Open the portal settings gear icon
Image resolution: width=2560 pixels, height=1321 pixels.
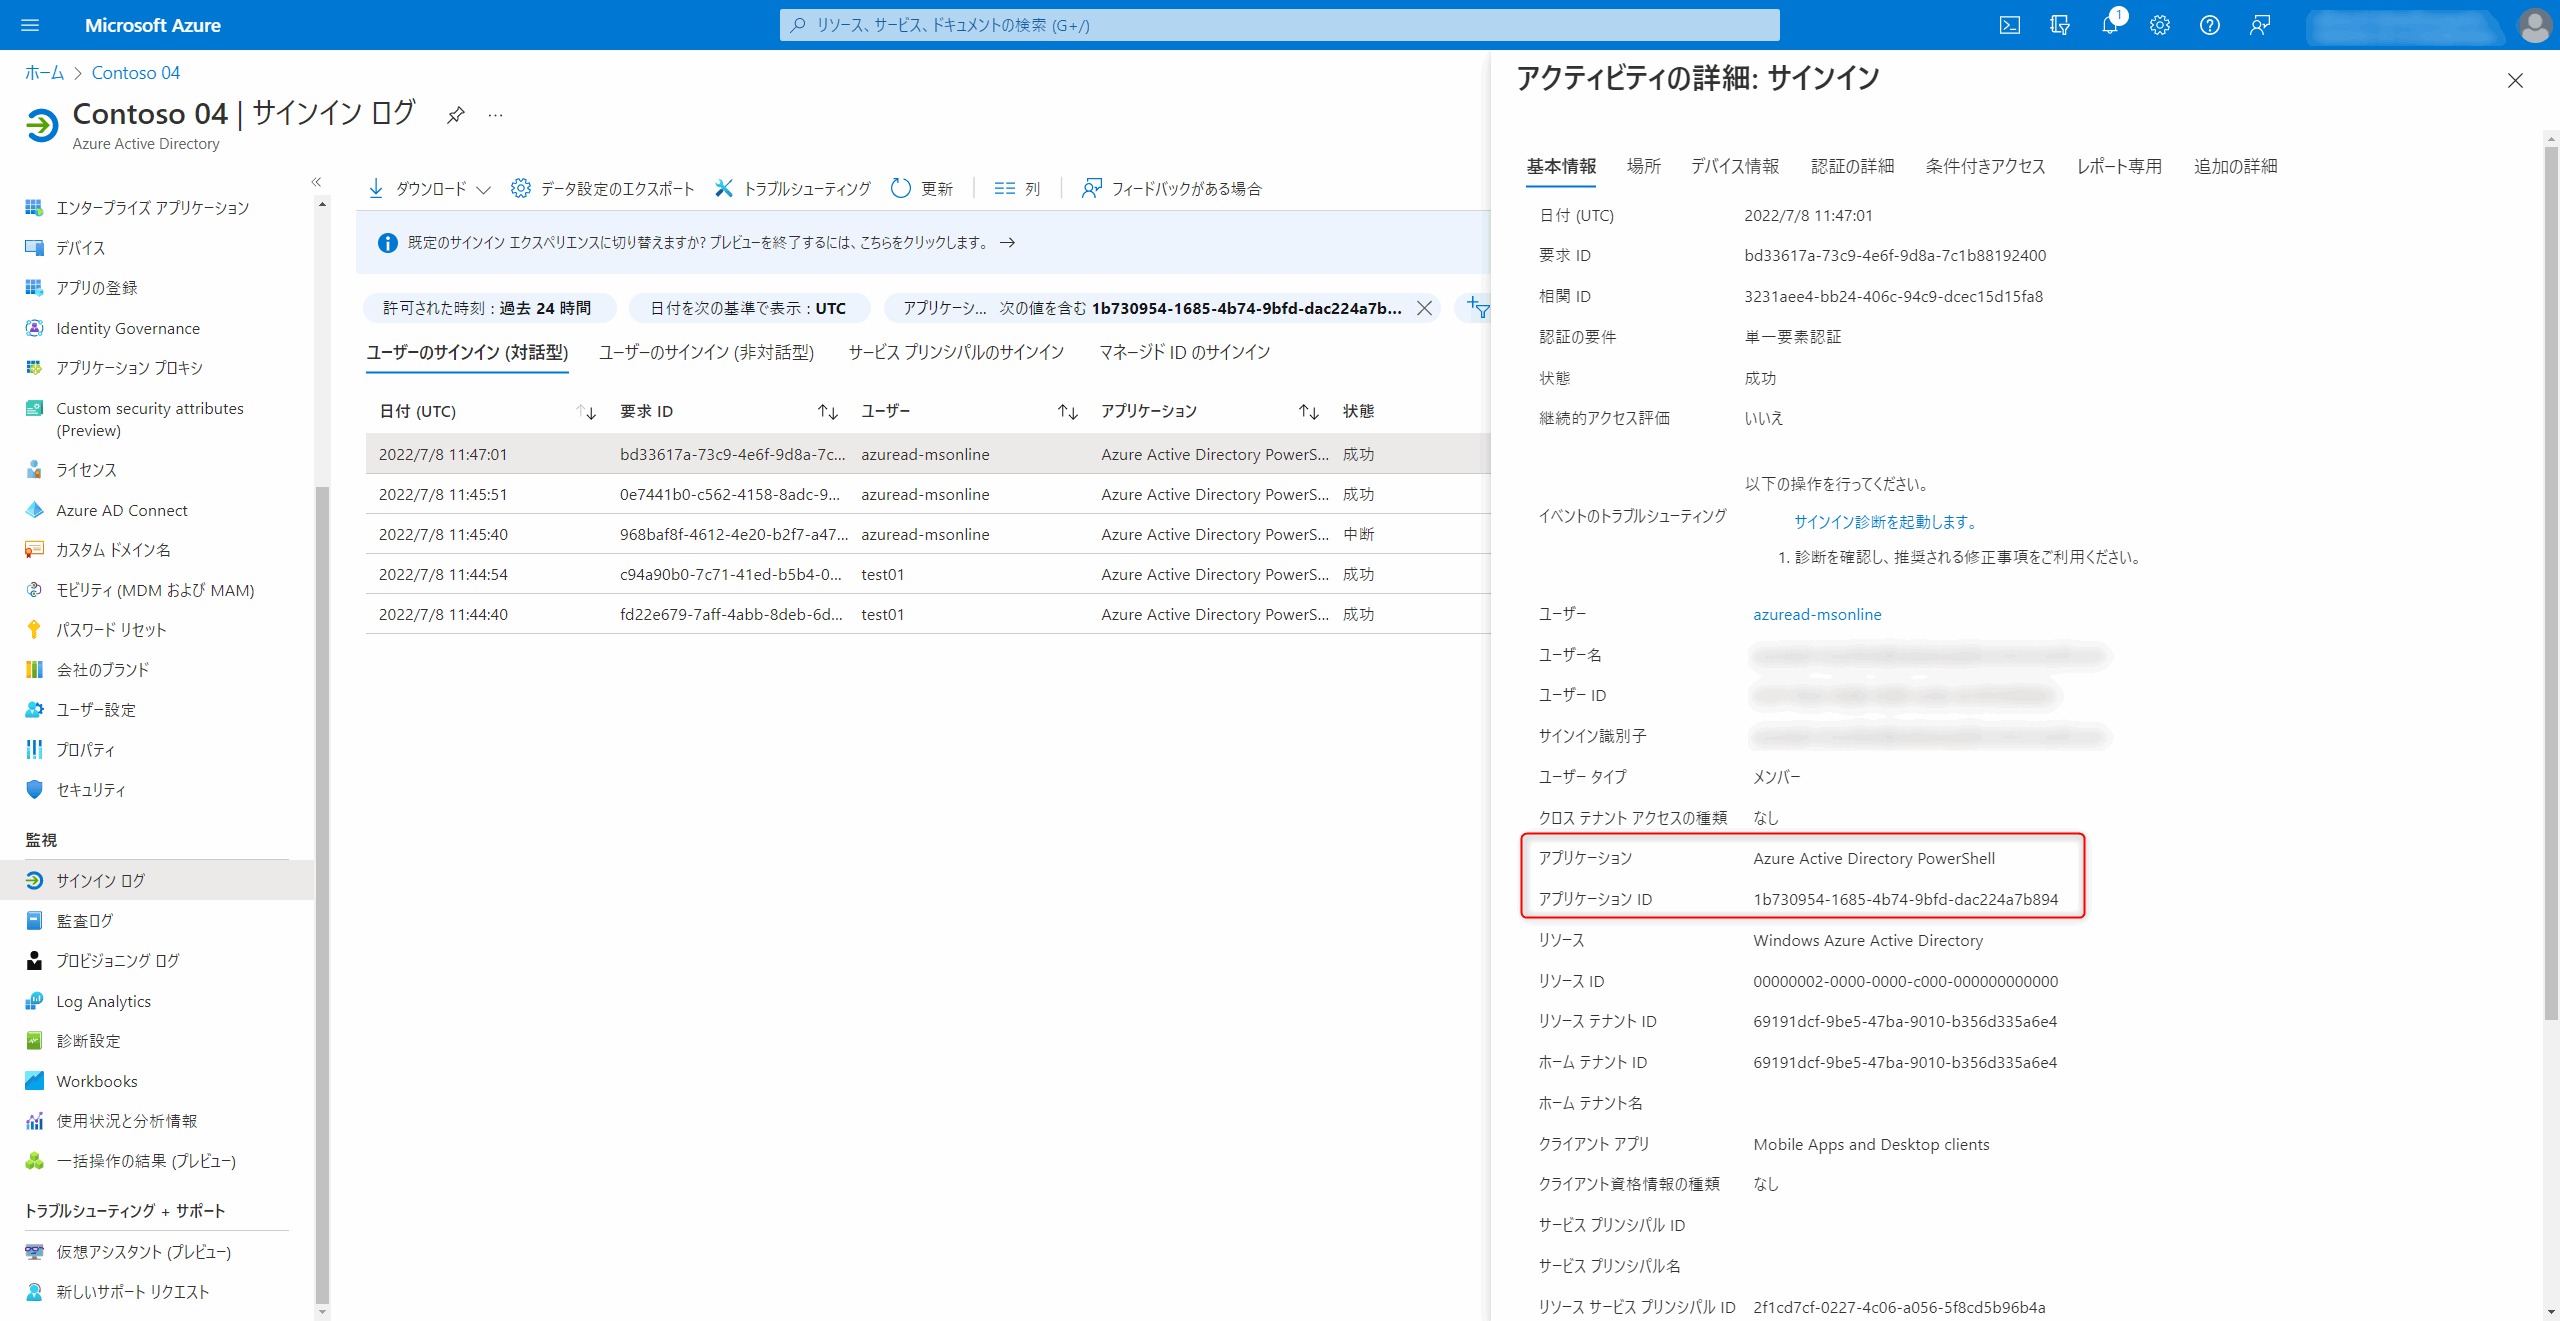click(x=2159, y=25)
